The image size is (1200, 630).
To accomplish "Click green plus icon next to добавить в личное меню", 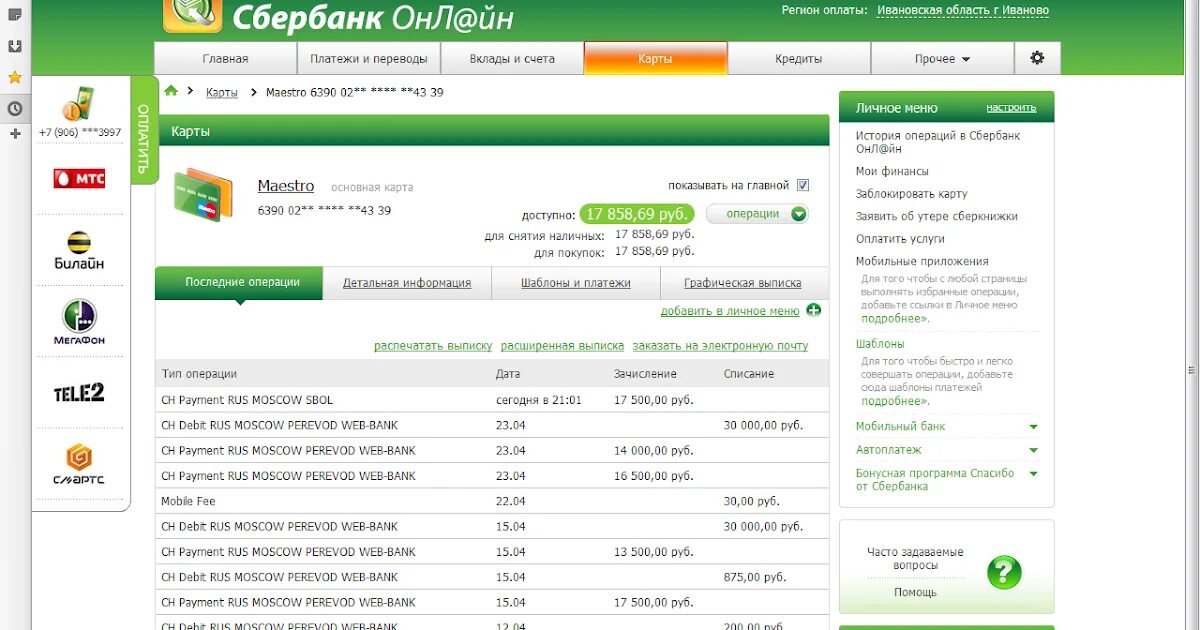I will 813,310.
